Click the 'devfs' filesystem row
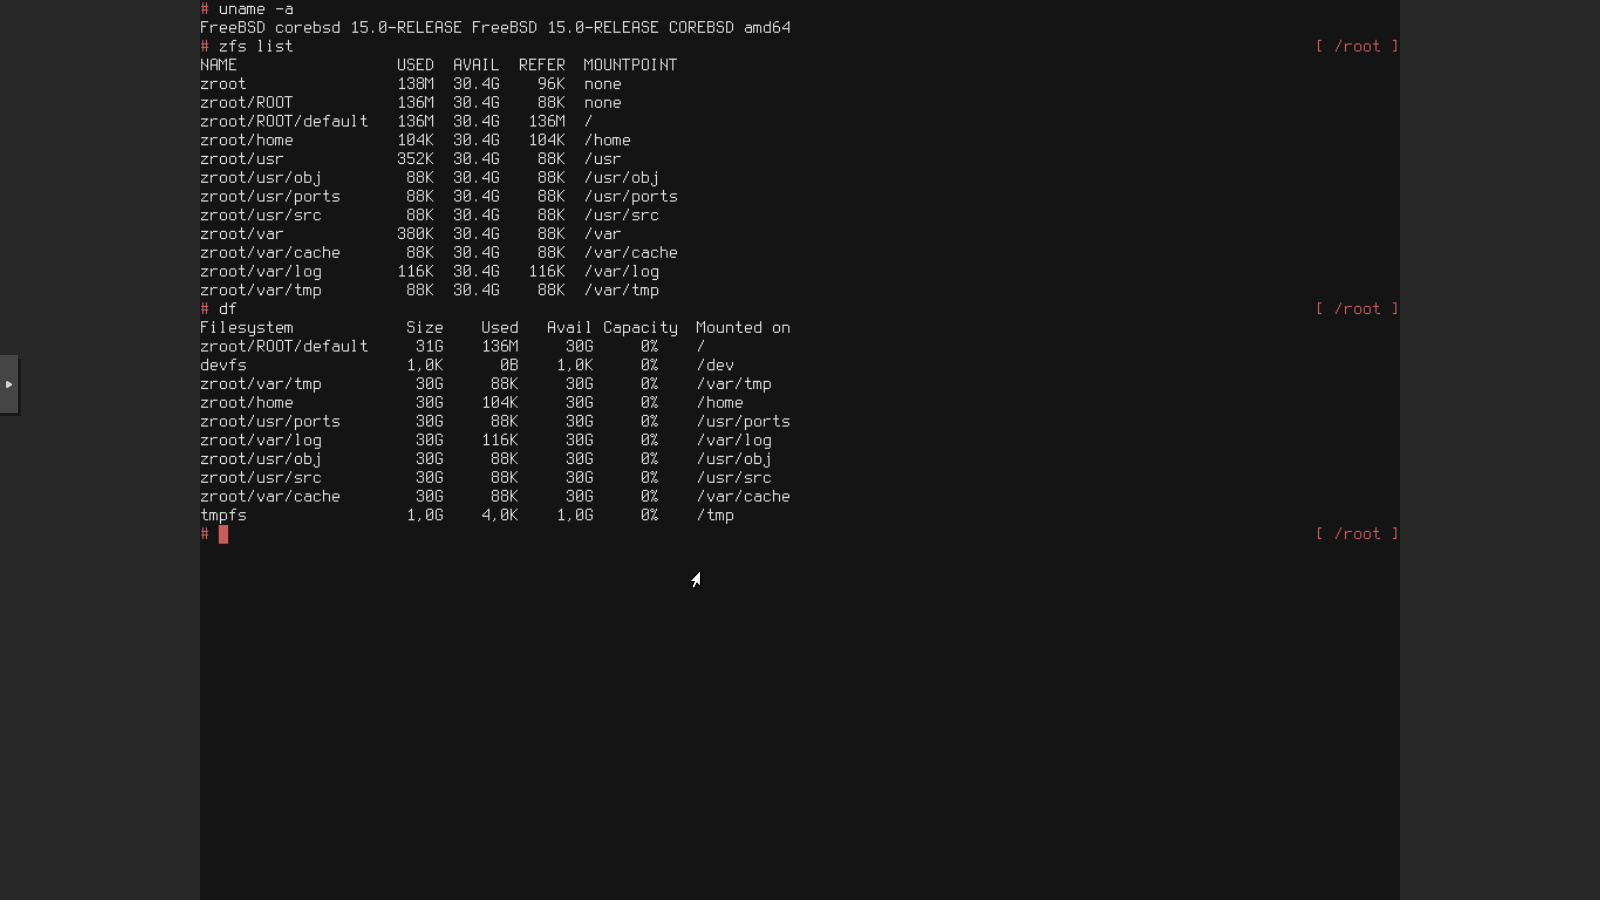Screen dimensions: 1600x900 [x=223, y=365]
